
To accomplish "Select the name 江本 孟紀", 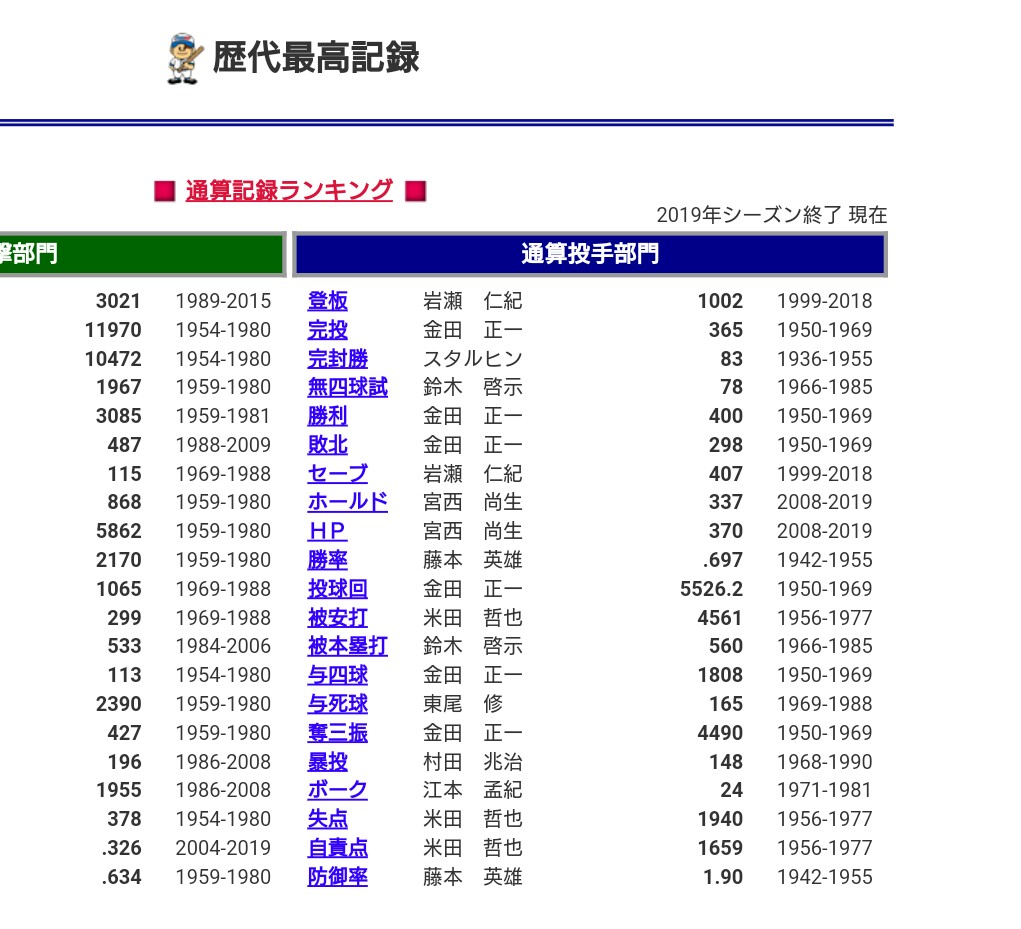I will point(473,790).
